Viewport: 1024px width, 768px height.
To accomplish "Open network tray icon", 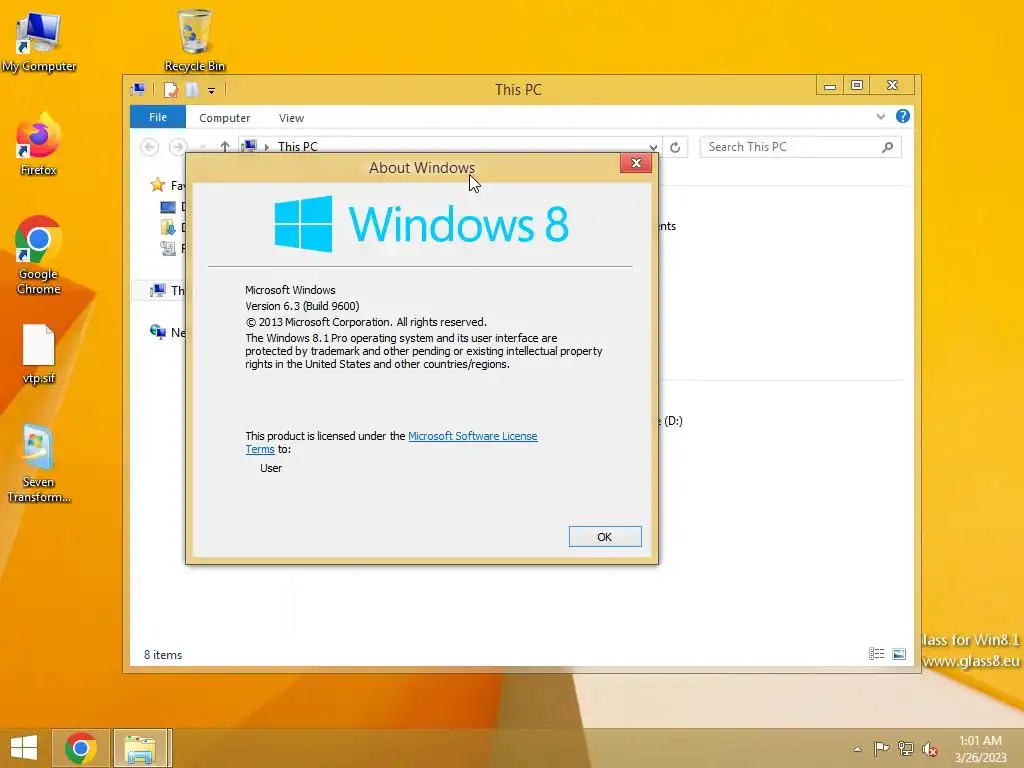I will point(906,748).
